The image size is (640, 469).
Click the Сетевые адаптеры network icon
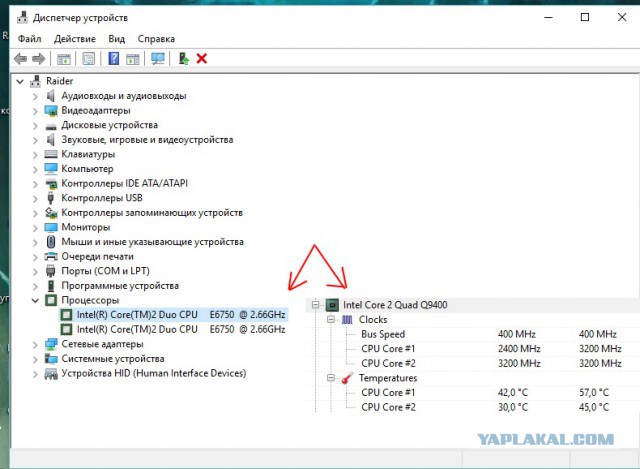[x=51, y=344]
